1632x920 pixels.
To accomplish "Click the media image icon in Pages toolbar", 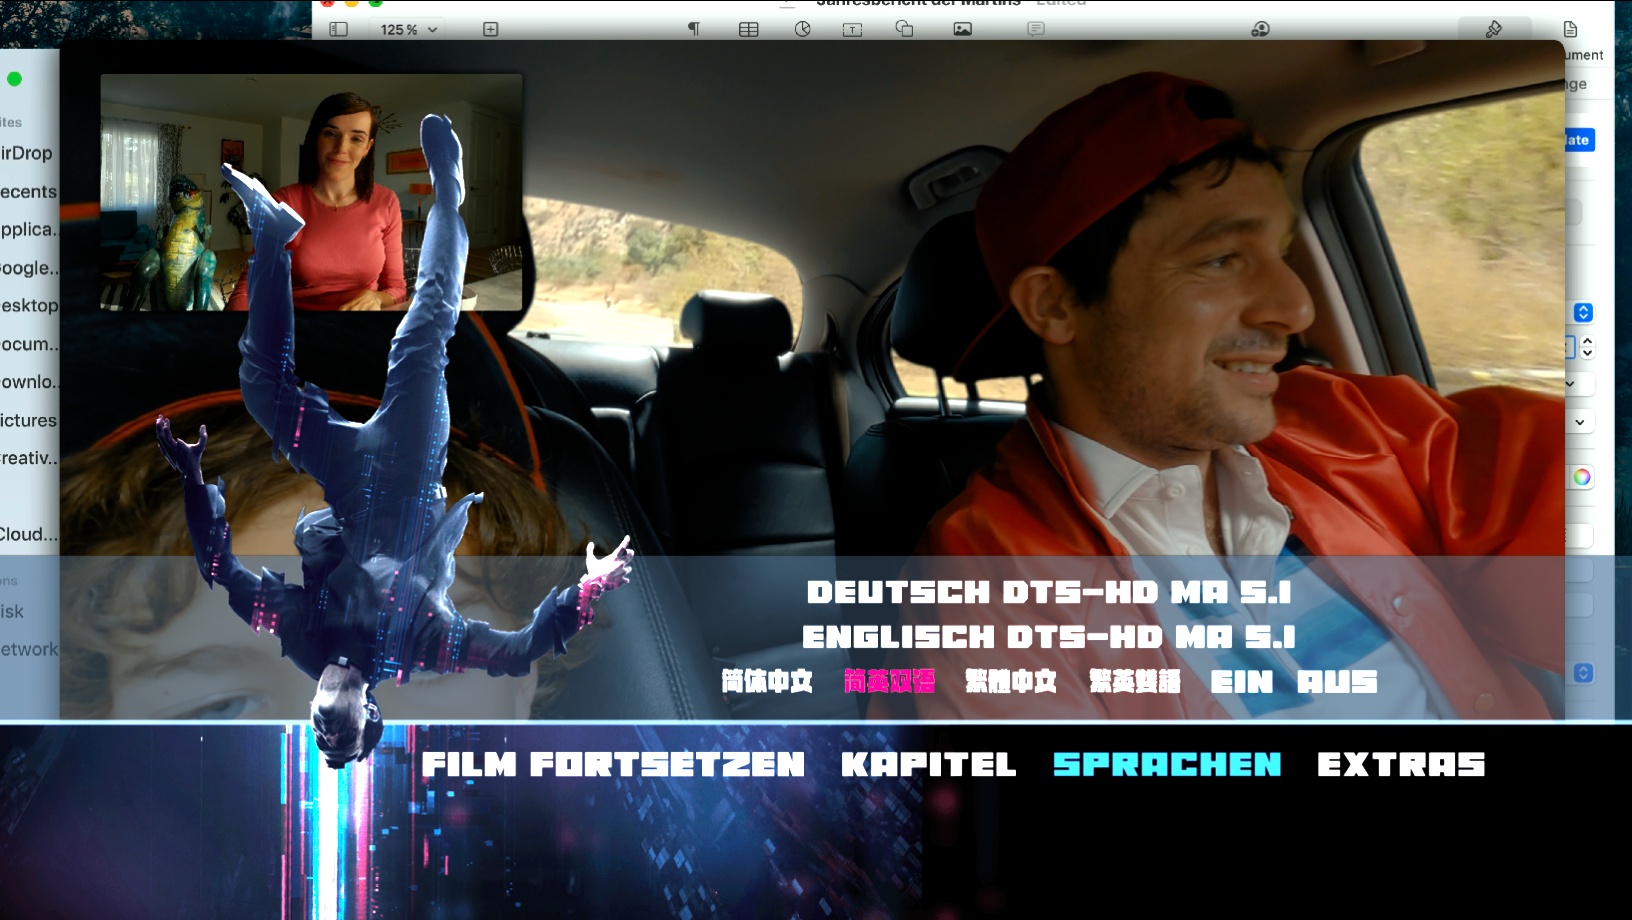I will coord(962,29).
